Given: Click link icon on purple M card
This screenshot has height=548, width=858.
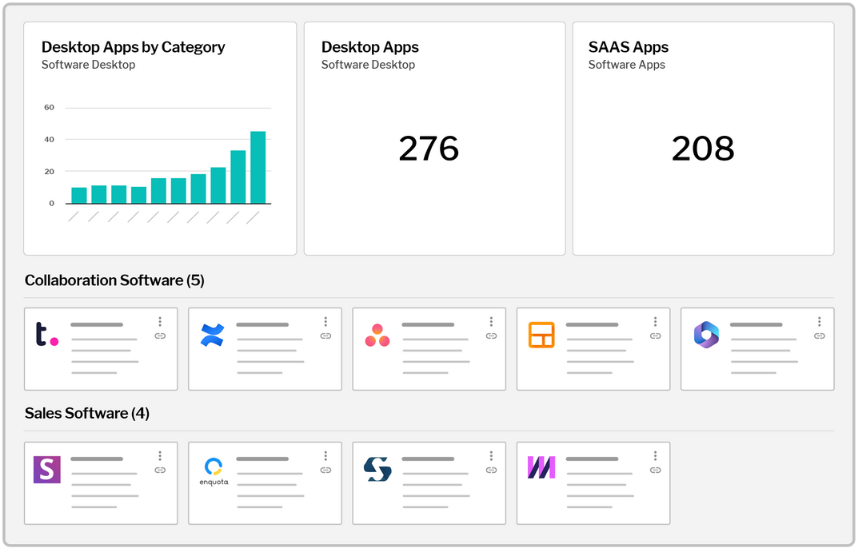Looking at the screenshot, I should (x=655, y=470).
